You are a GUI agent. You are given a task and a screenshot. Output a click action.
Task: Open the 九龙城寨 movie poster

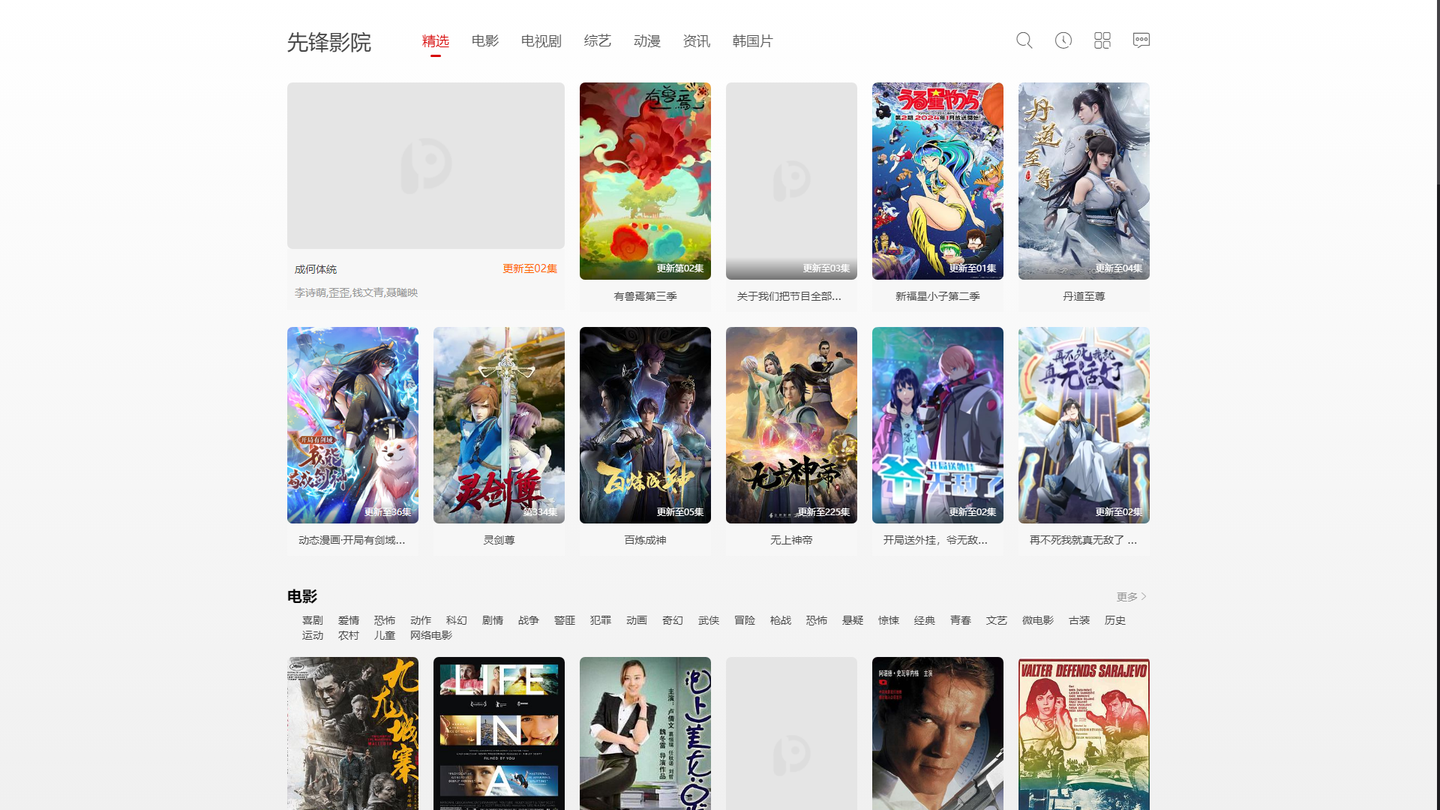pos(353,733)
